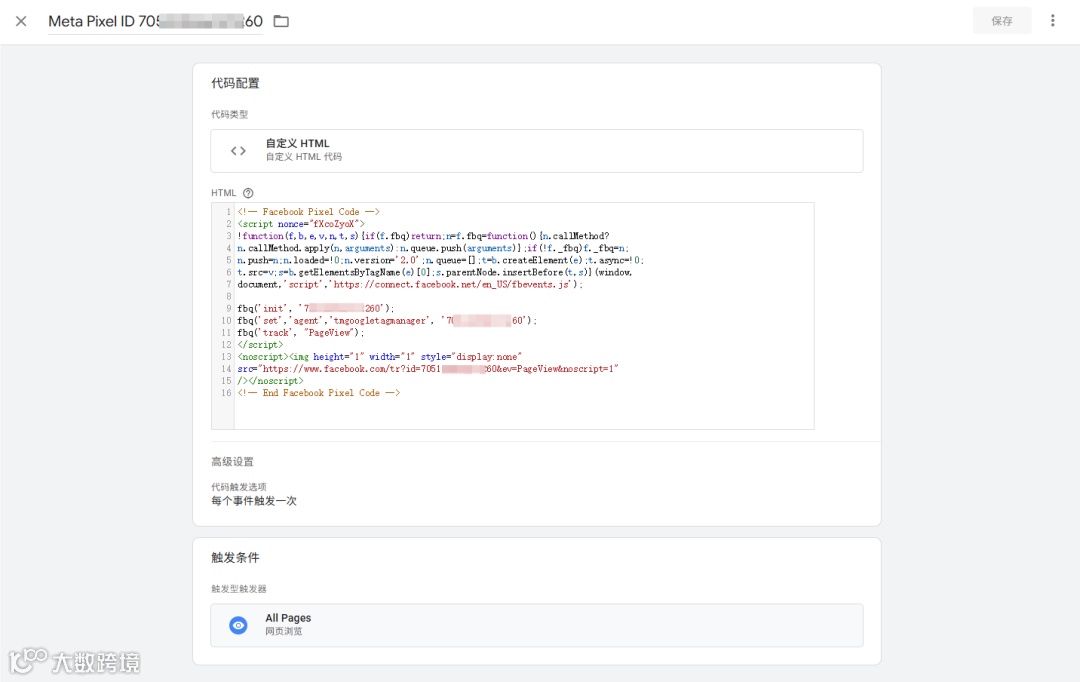Edit the Meta Pixel ID tag name
This screenshot has height=682, width=1080.
pos(155,21)
